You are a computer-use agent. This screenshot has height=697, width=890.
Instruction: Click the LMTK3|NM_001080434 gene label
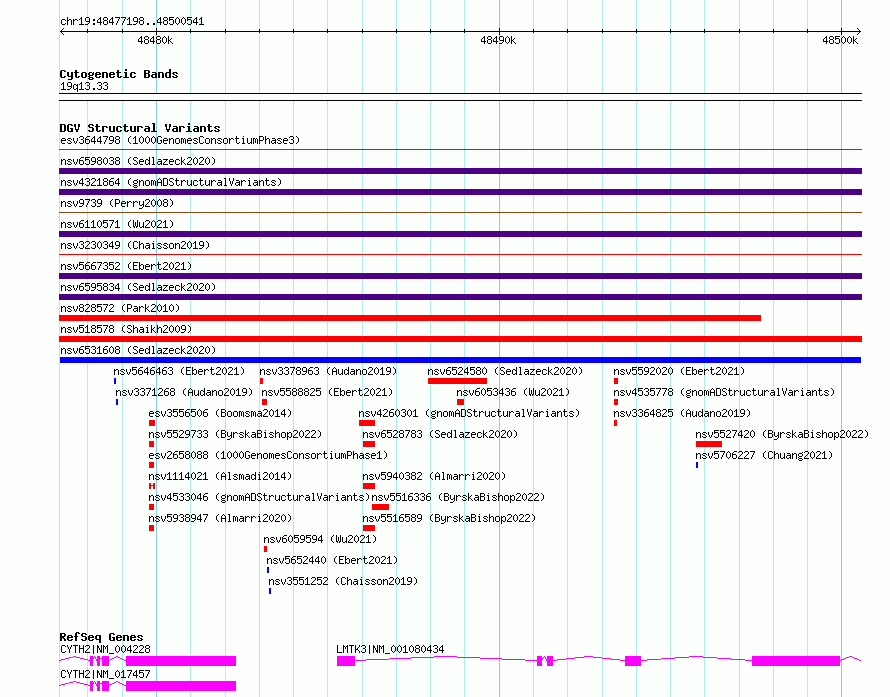click(x=391, y=649)
